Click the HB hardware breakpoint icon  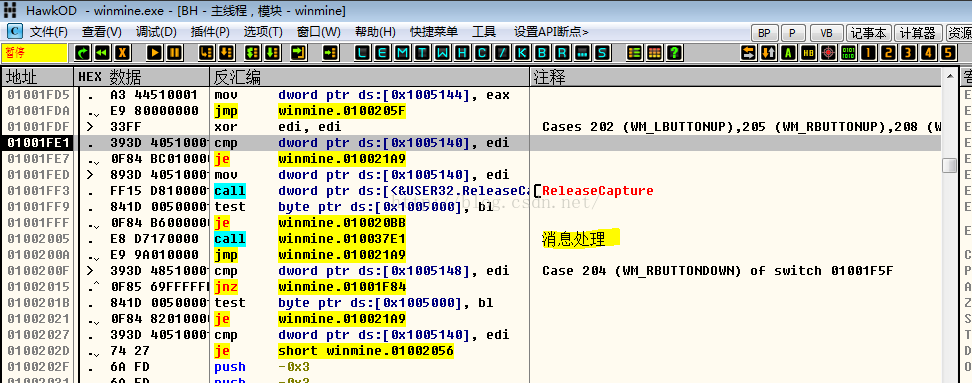[808, 53]
